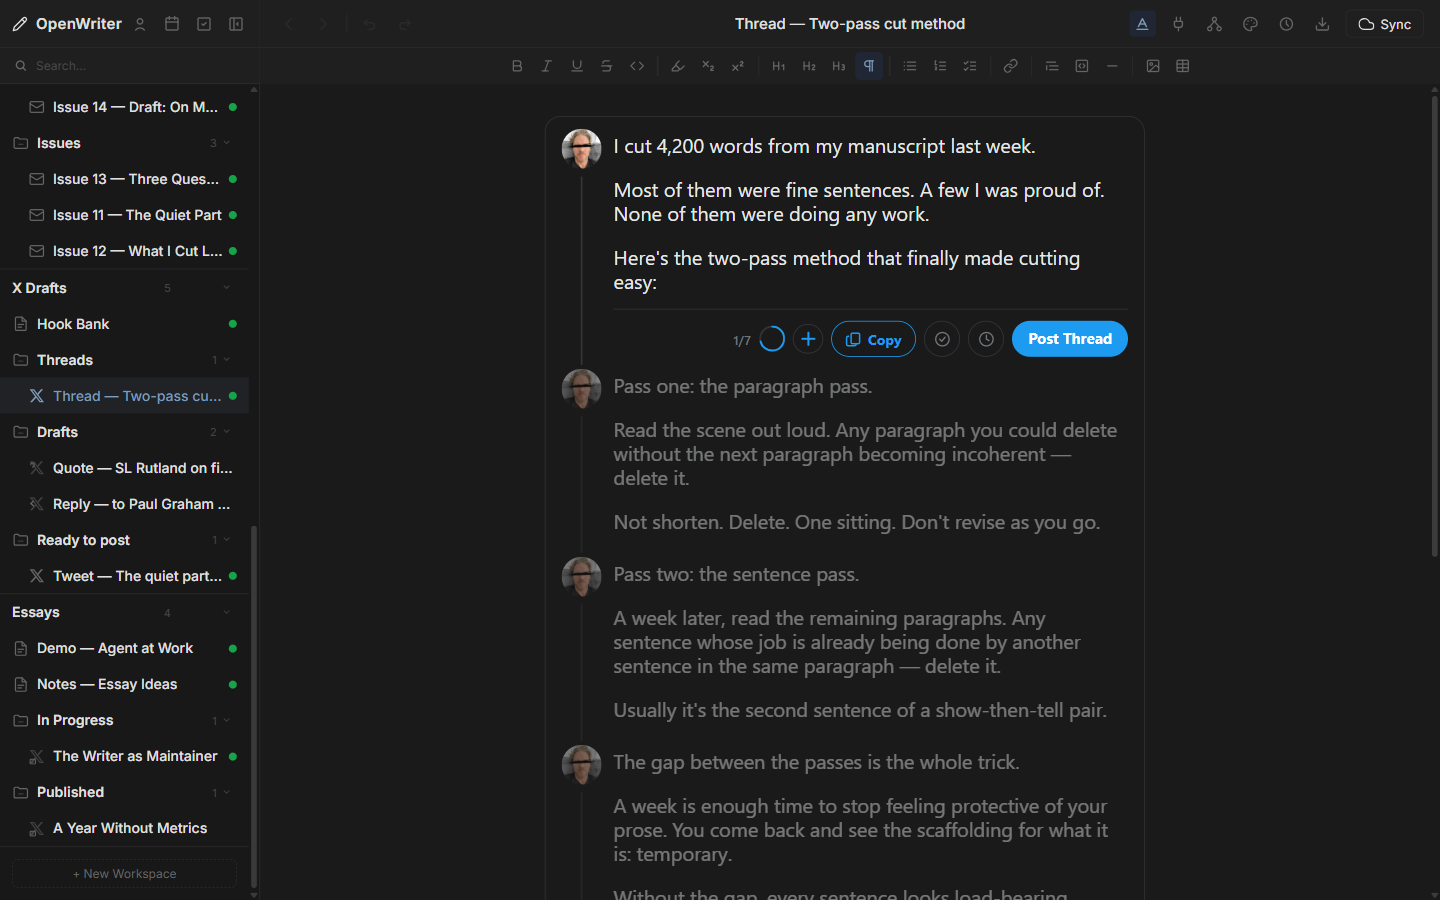1440x900 pixels.
Task: Toggle bold formatting
Action: coord(517,65)
